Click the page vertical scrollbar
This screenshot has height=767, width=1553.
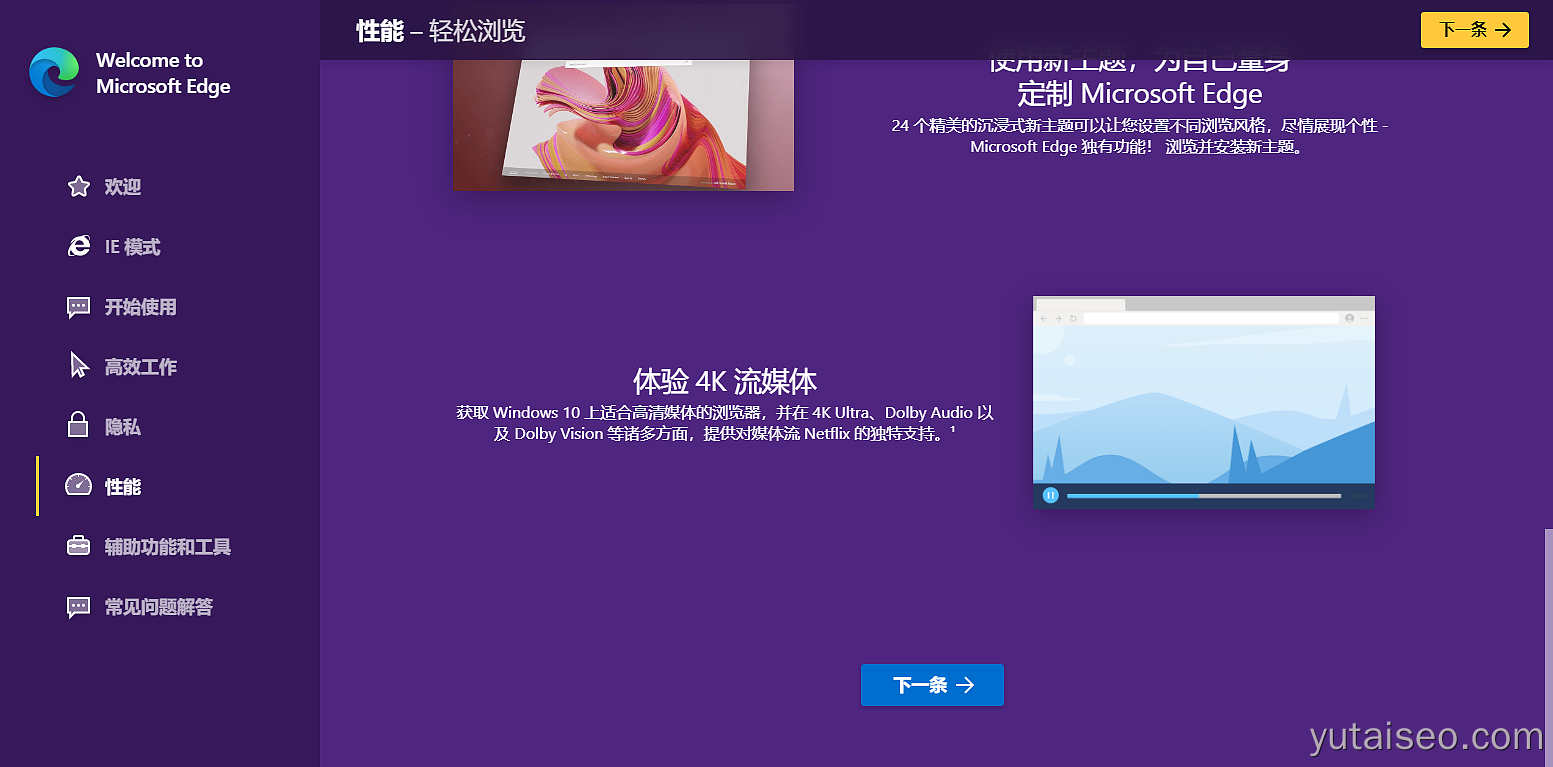(x=1548, y=647)
